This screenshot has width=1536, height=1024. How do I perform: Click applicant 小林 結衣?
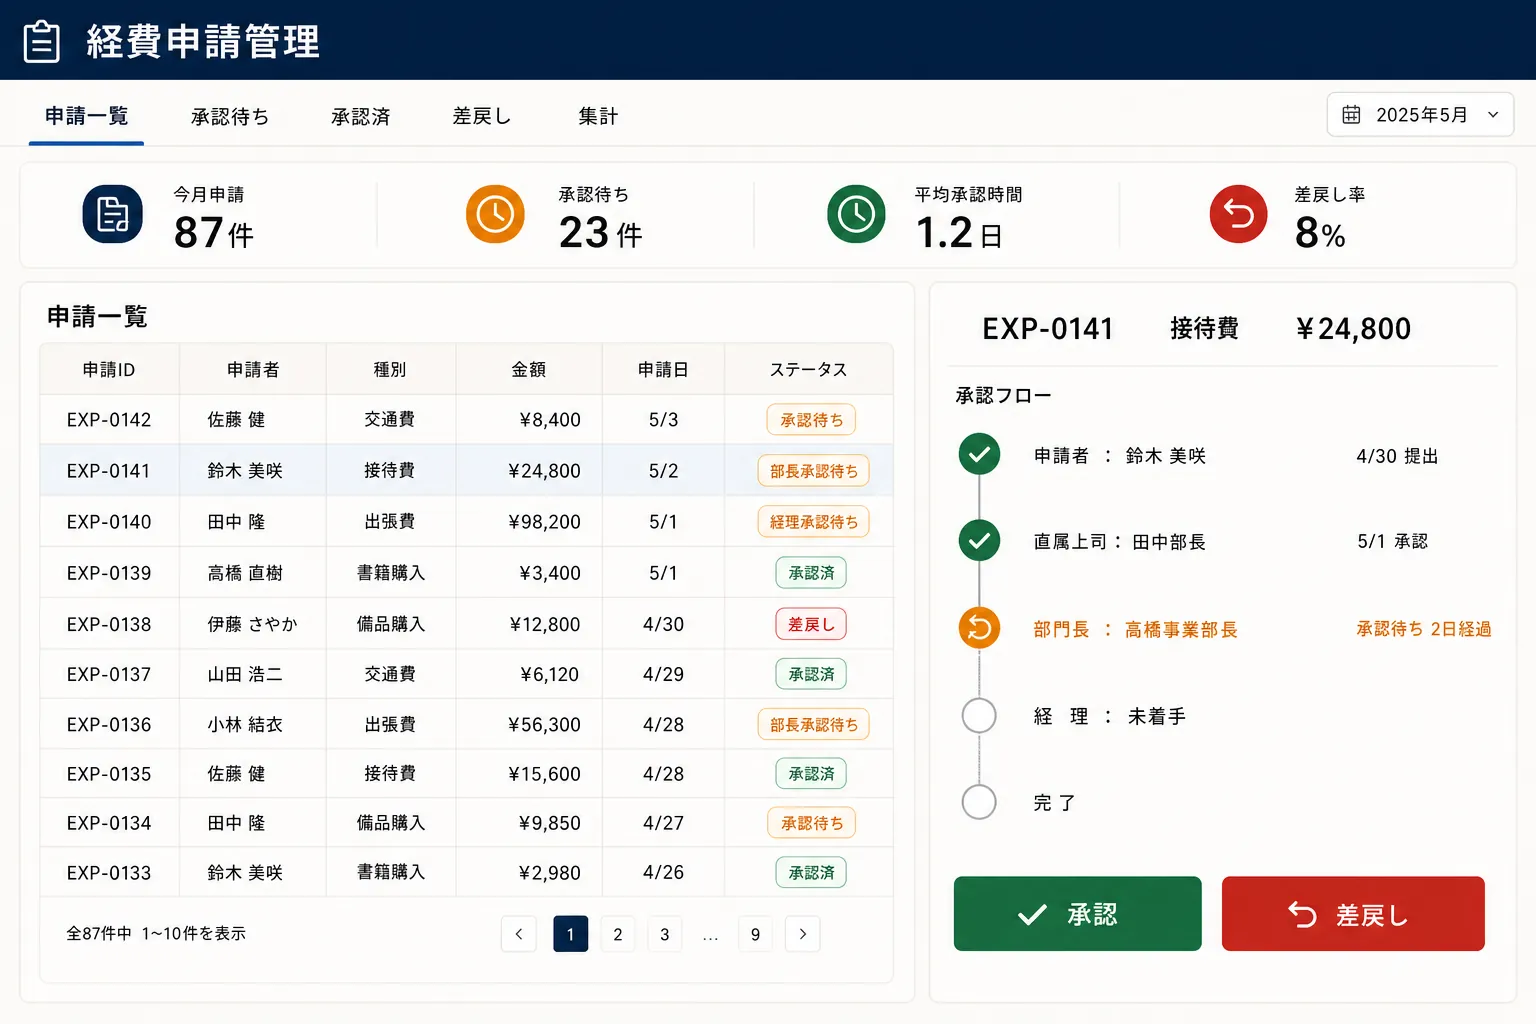click(245, 724)
